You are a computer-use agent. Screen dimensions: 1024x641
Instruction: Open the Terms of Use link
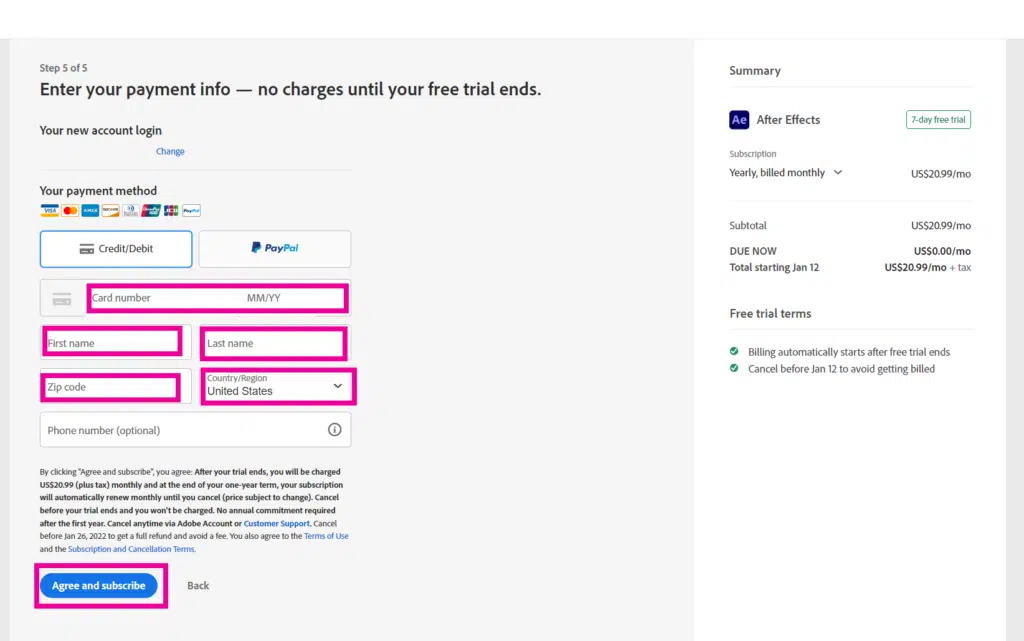326,537
